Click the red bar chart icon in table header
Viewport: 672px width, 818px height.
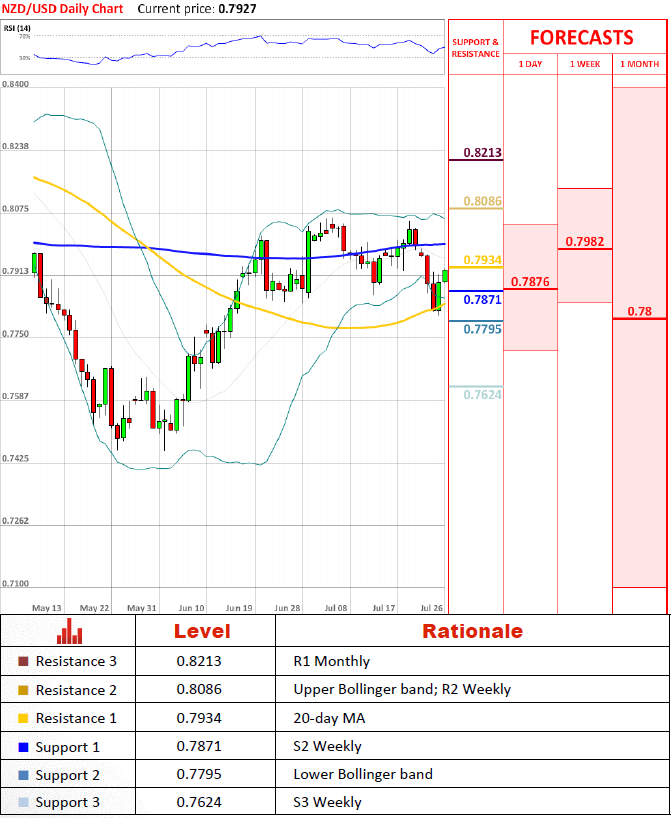point(69,631)
